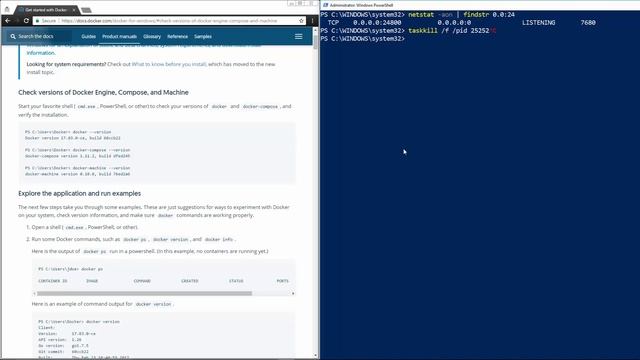
Task: Click the LISTENING status in PowerShell output
Action: click(x=538, y=22)
